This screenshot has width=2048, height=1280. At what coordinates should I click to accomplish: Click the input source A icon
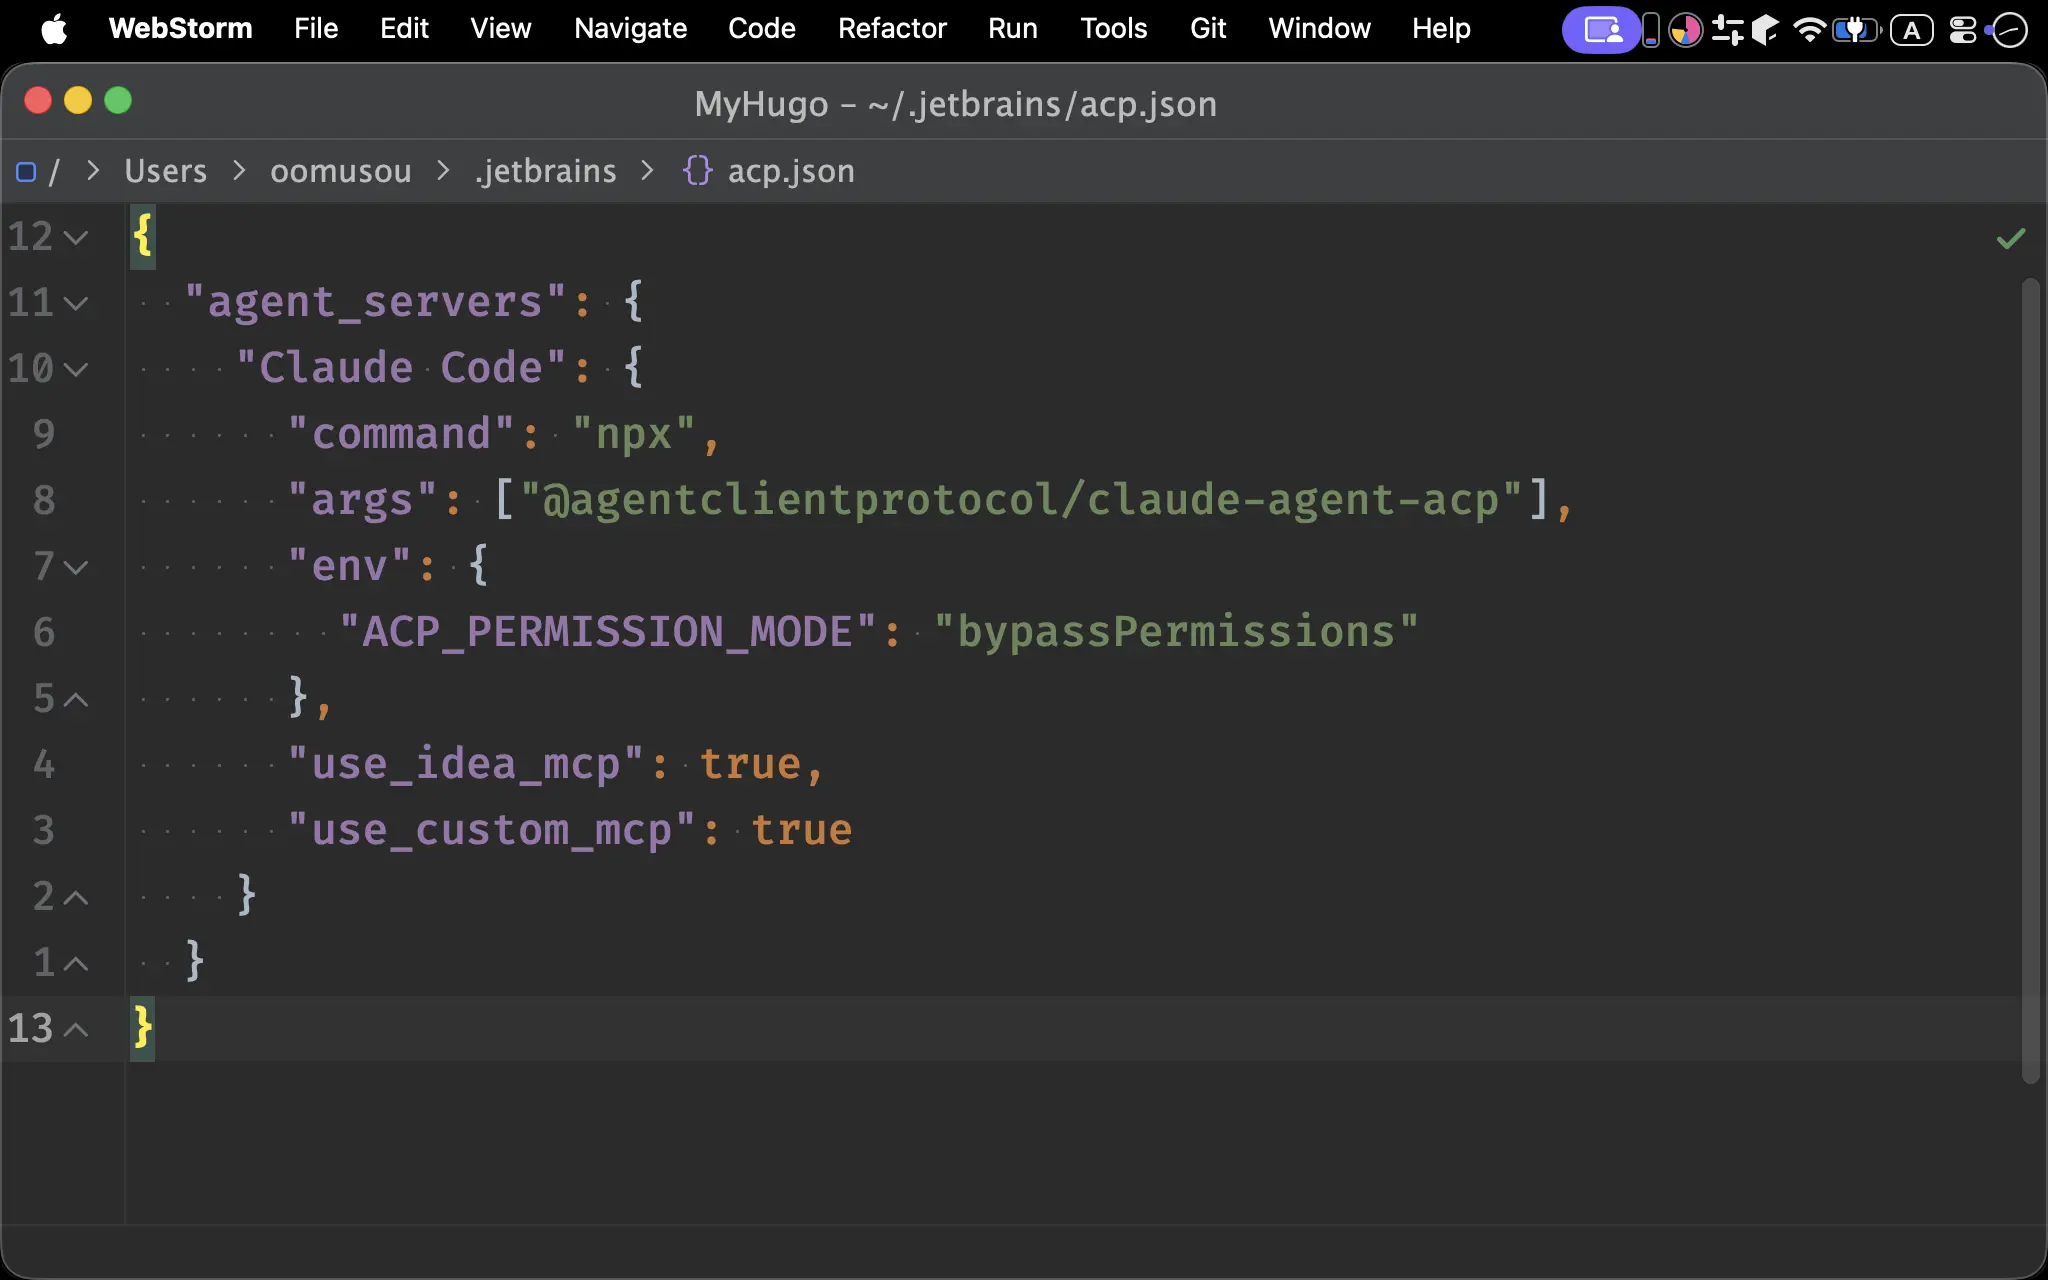point(1911,30)
